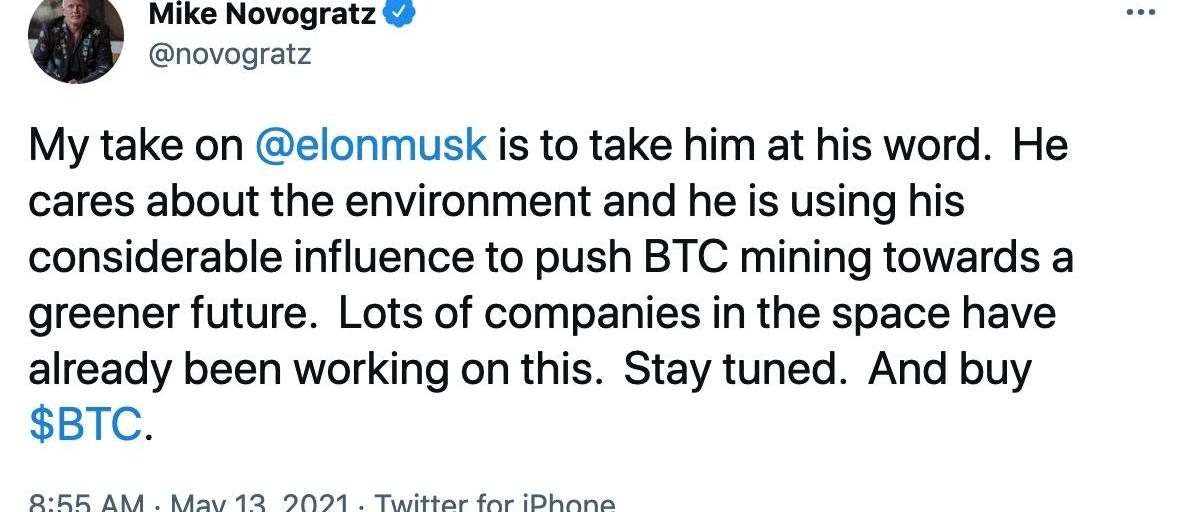Click the 'And buy' text before cashtag

click(949, 370)
